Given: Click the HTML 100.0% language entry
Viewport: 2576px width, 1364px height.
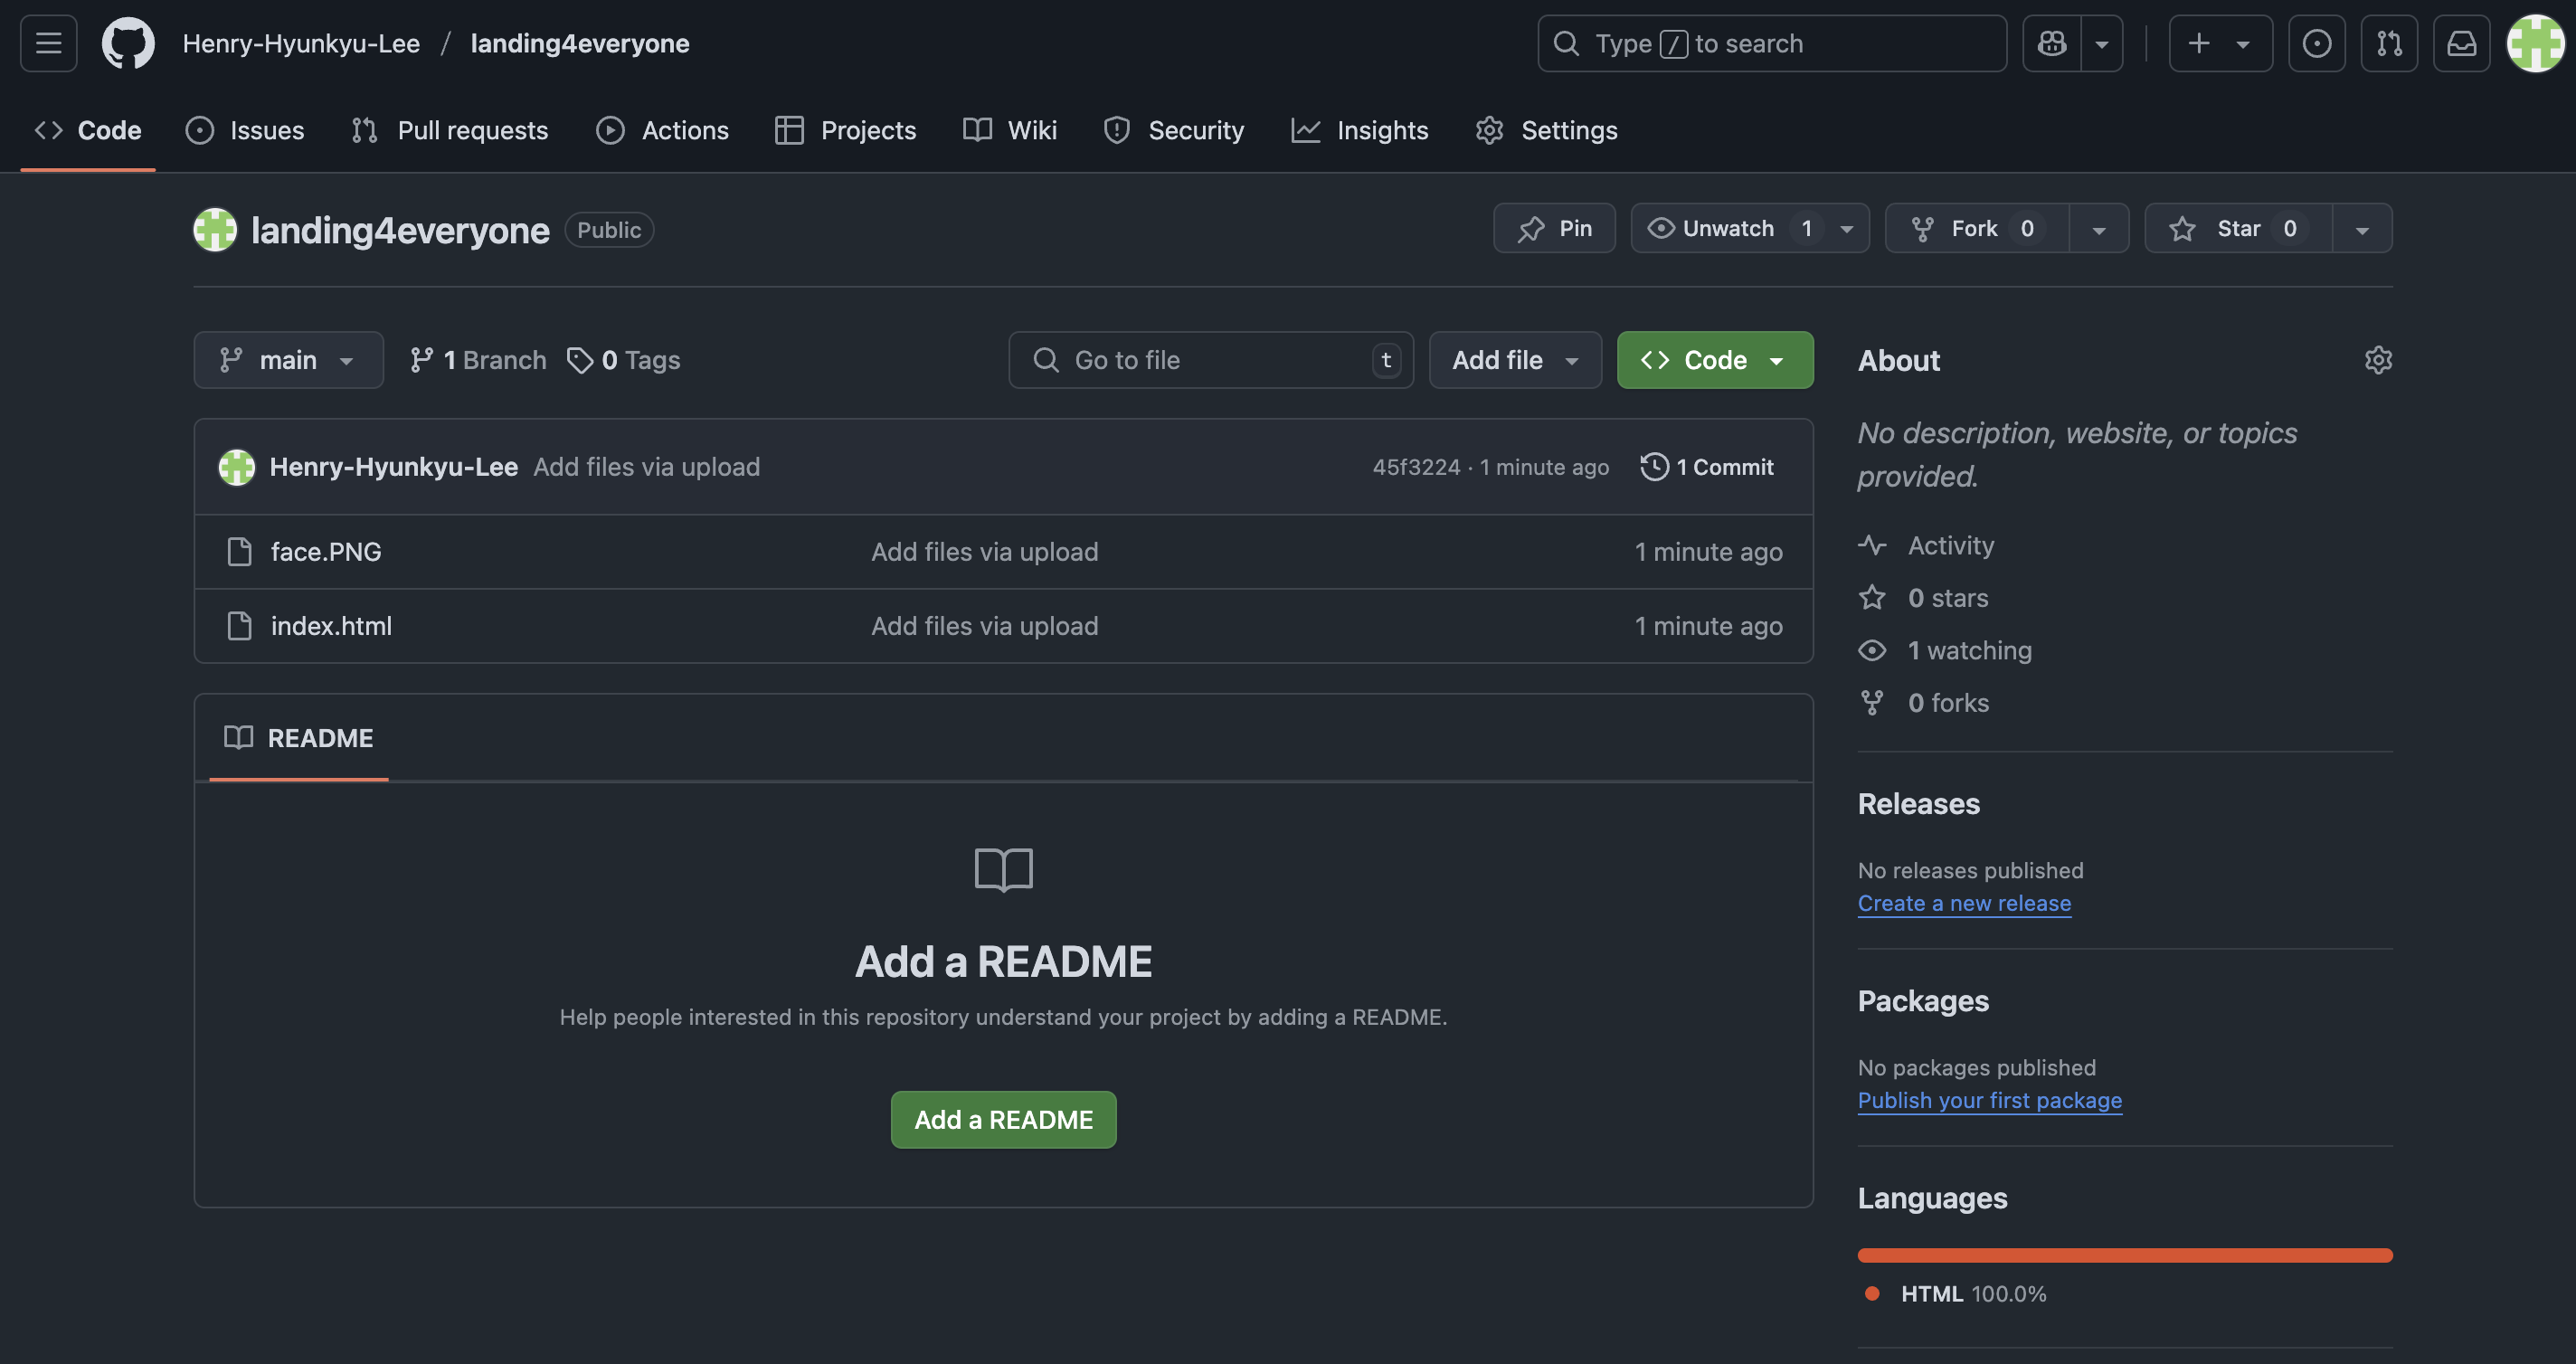Looking at the screenshot, I should (x=1956, y=1294).
